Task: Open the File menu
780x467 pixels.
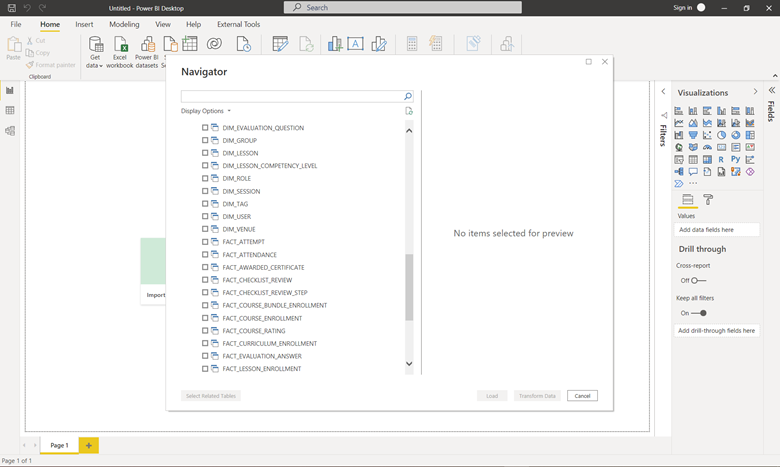Action: tap(16, 24)
